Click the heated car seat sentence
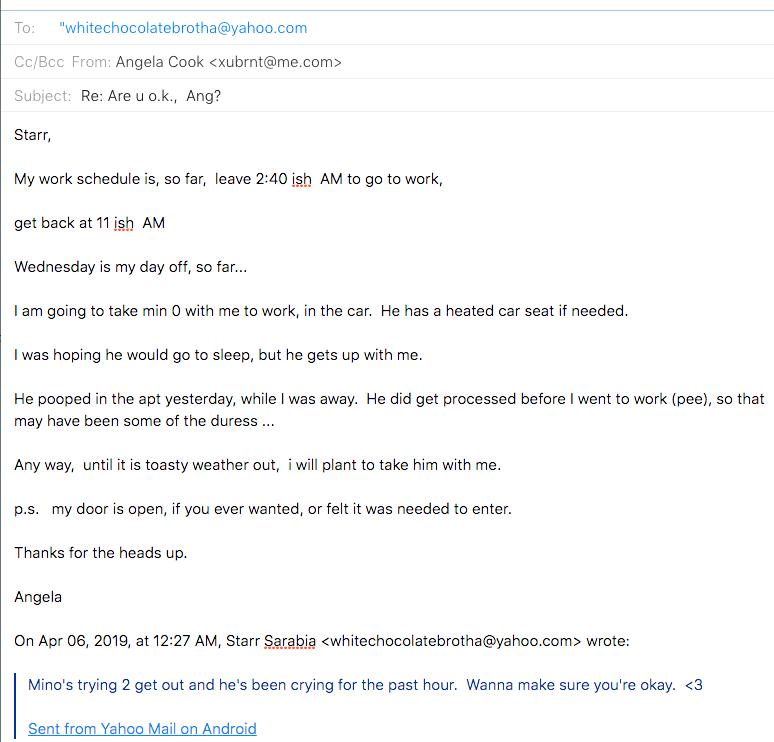The height and width of the screenshot is (742, 774). click(504, 311)
